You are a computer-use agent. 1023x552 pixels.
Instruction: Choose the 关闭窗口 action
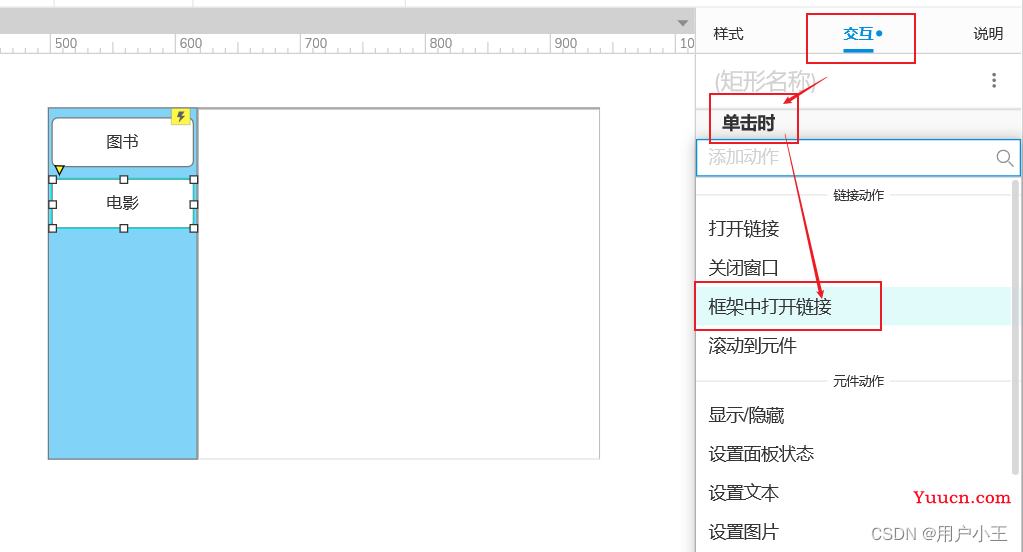pos(744,268)
